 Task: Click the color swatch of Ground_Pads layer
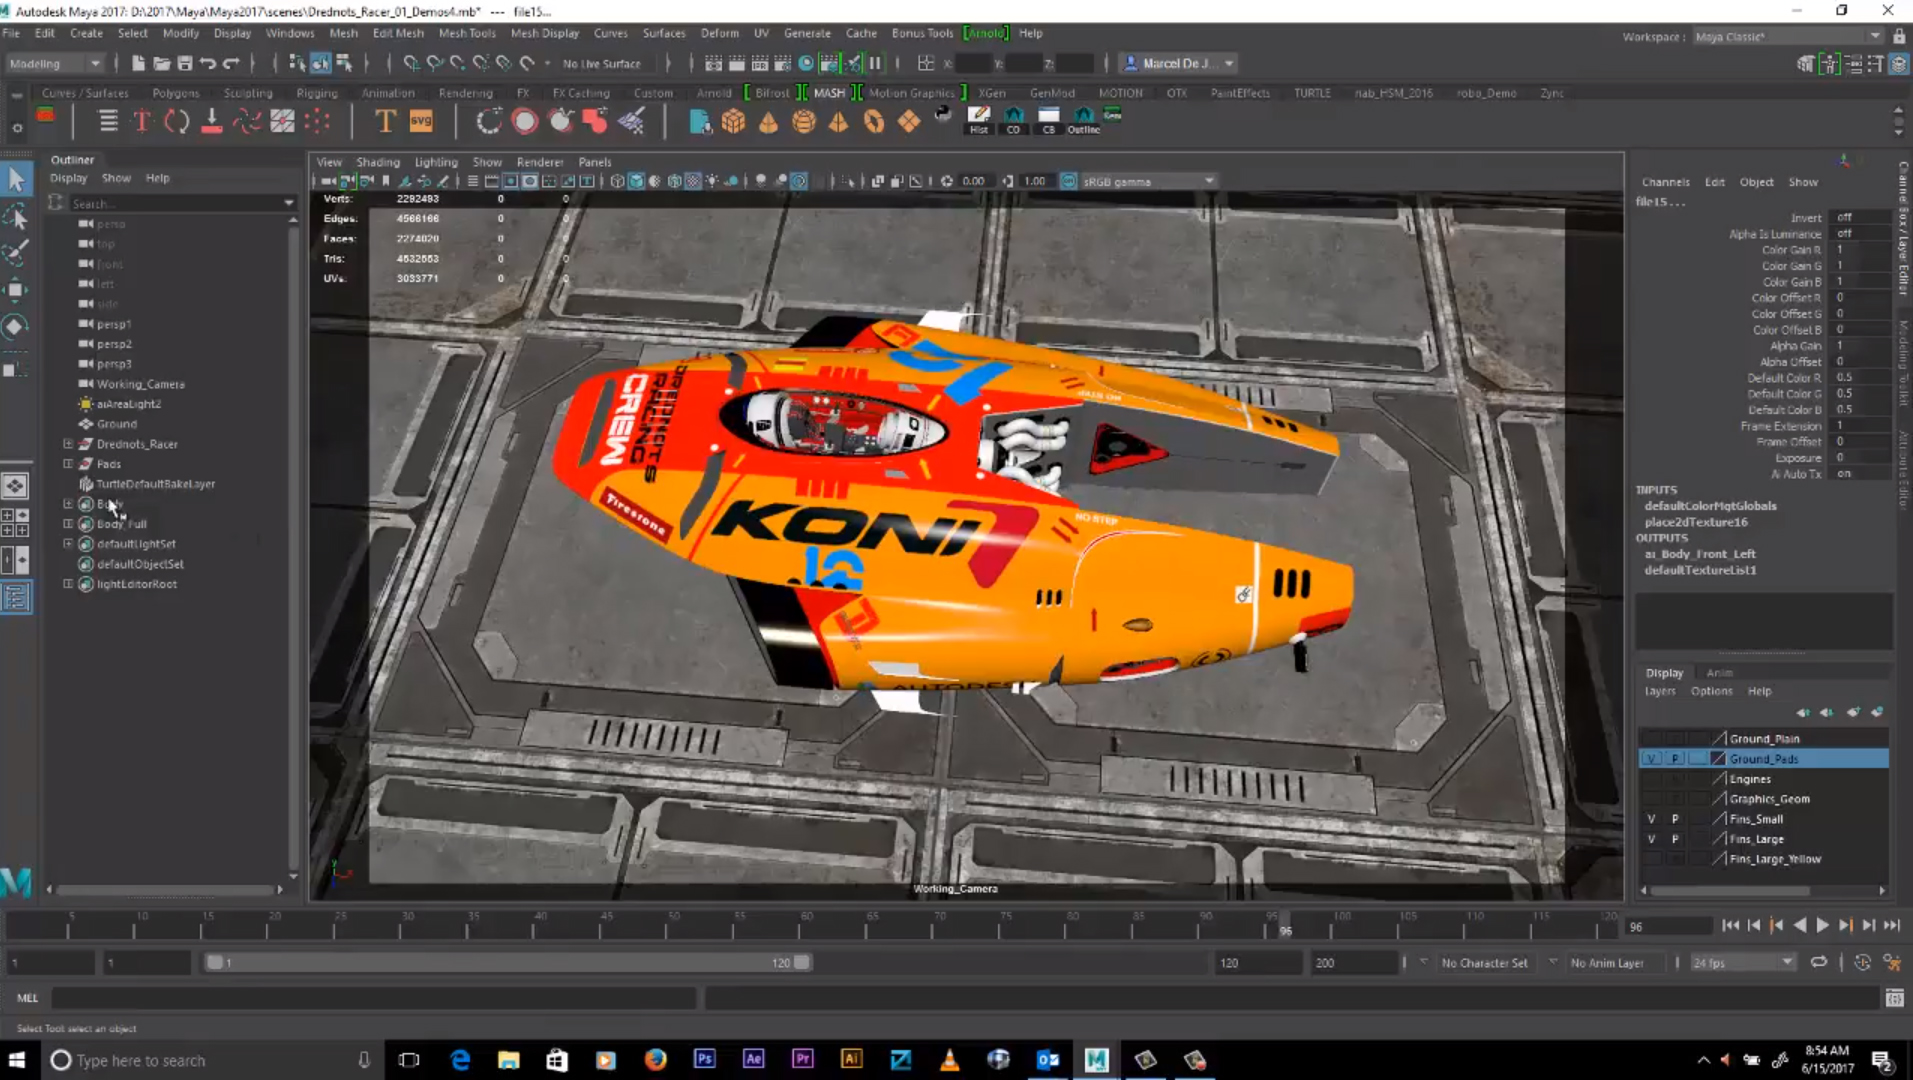pos(1718,759)
